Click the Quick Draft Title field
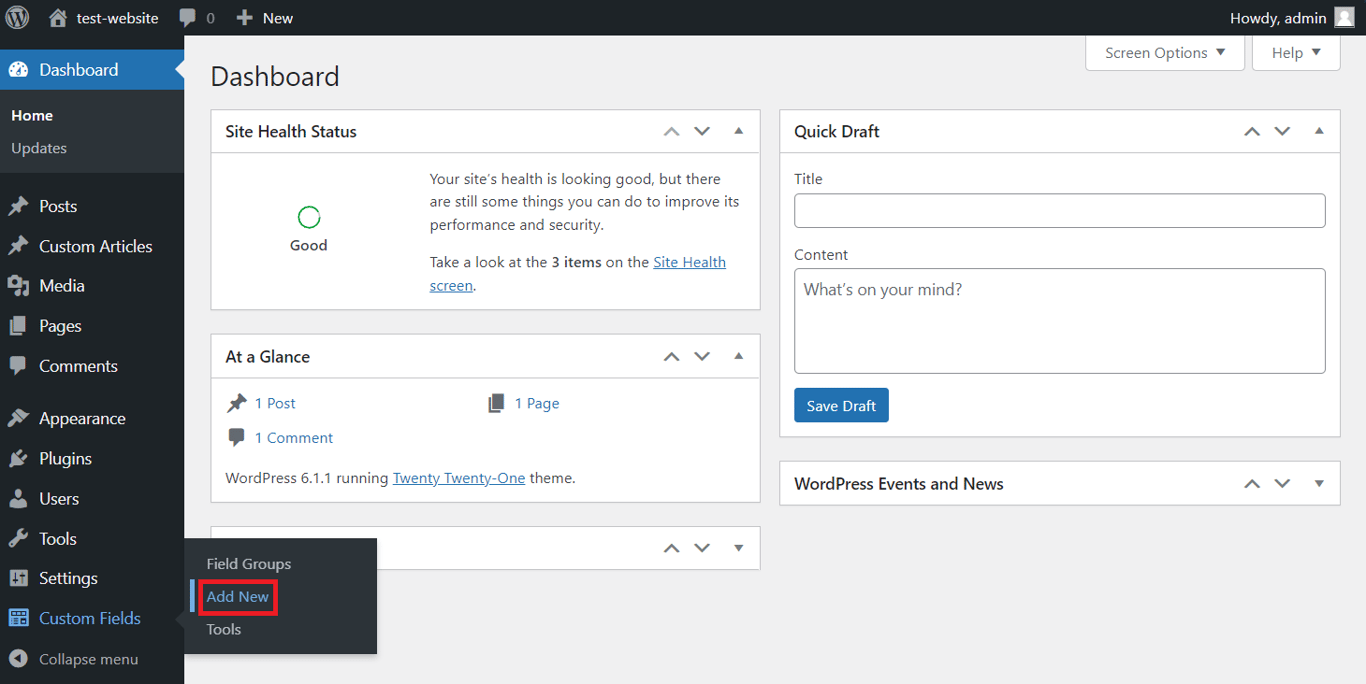The width and height of the screenshot is (1366, 684). pos(1059,210)
